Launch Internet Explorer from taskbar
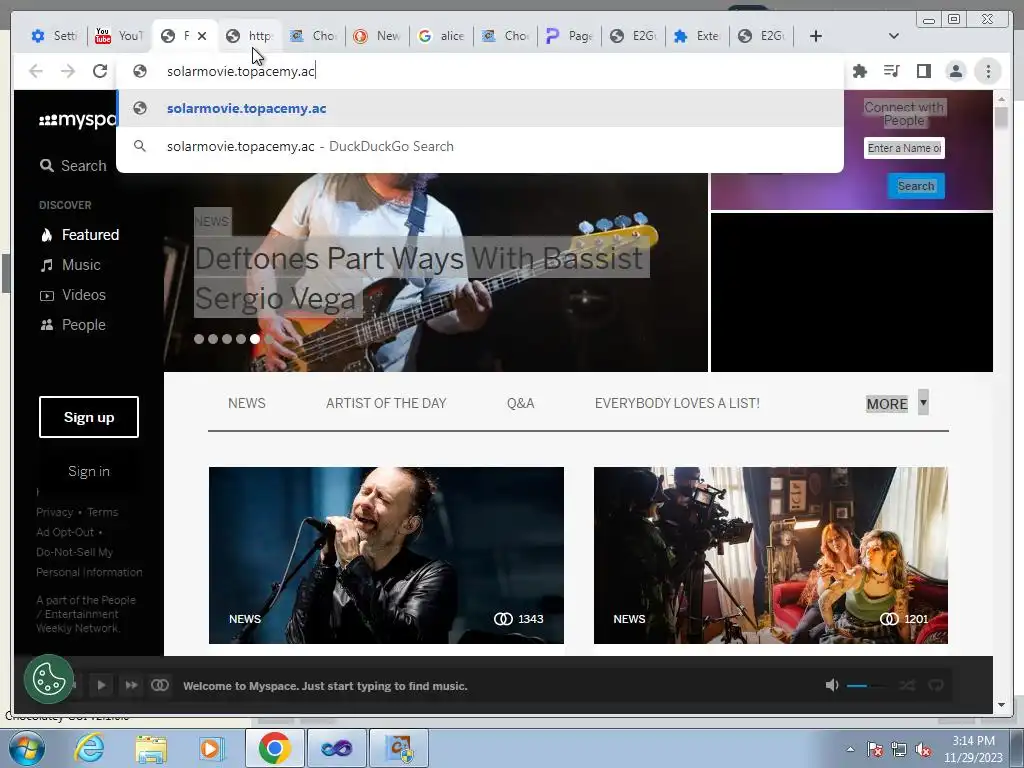 (x=89, y=748)
